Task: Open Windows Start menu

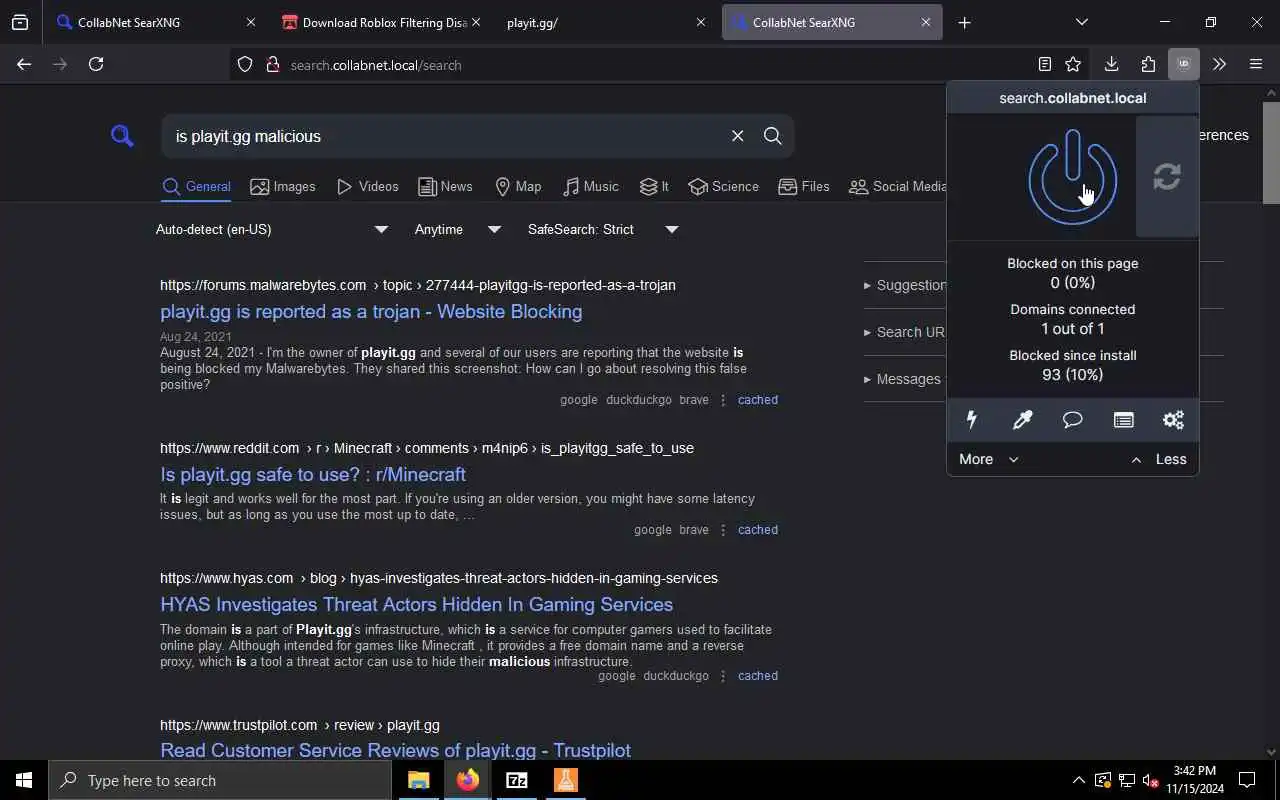Action: (x=24, y=780)
